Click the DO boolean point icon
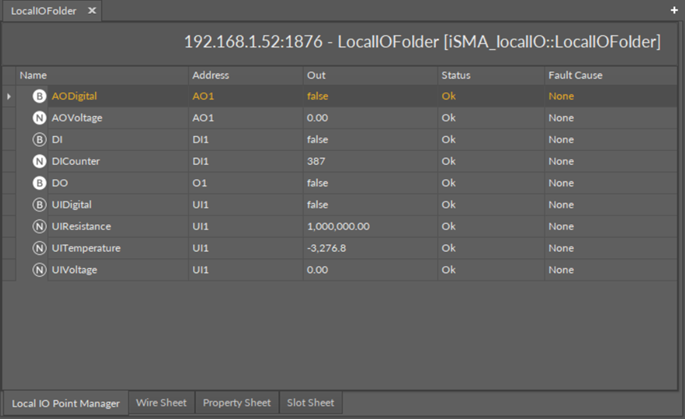This screenshot has height=419, width=685. [x=39, y=183]
